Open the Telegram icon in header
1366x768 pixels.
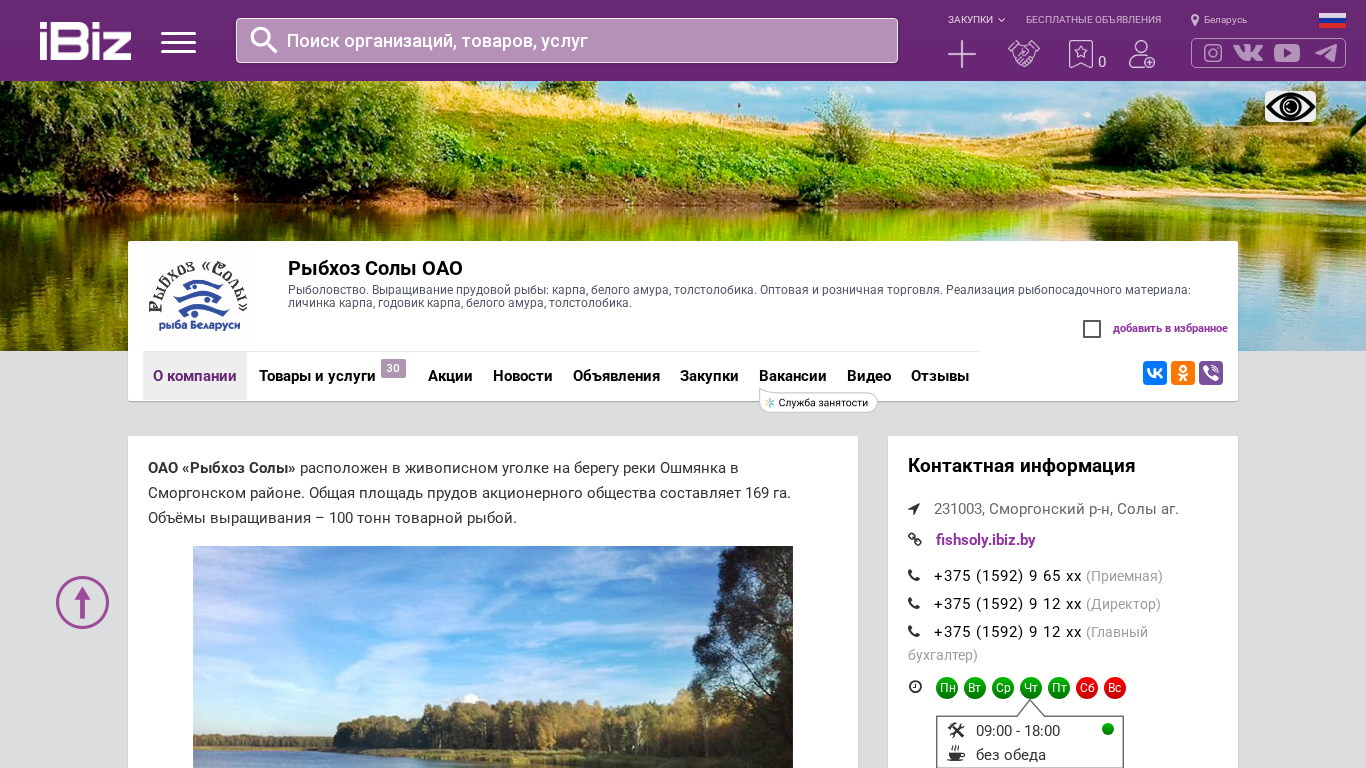tap(1326, 53)
